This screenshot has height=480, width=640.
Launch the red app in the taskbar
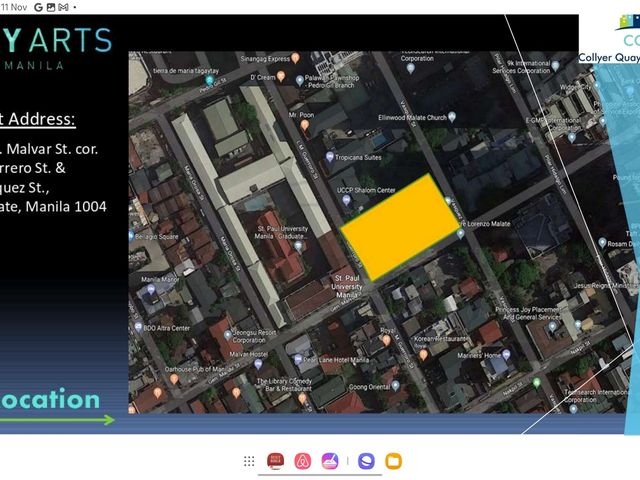point(276,461)
